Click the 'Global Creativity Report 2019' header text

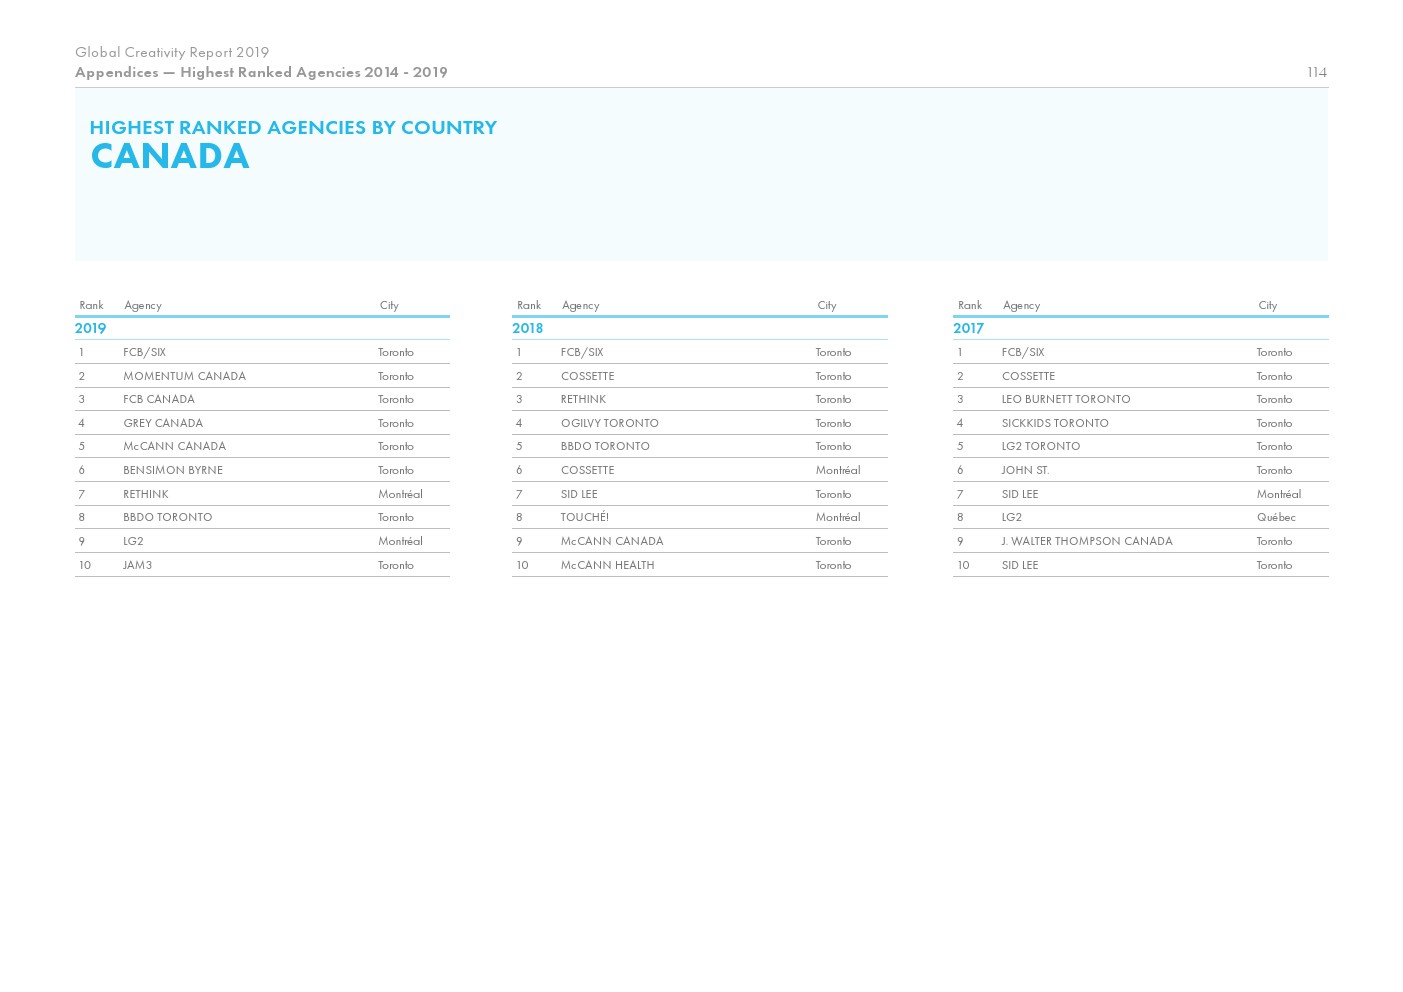point(172,52)
